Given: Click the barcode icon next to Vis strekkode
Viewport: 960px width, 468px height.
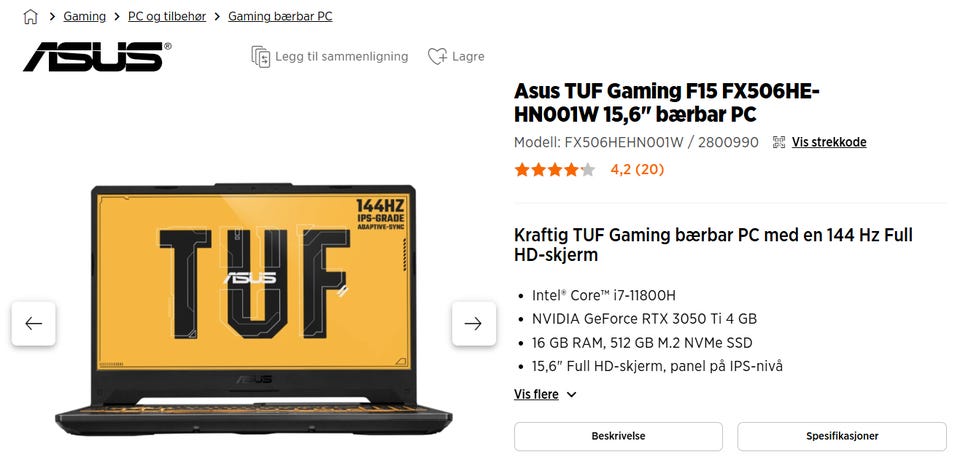Looking at the screenshot, I should (x=779, y=142).
